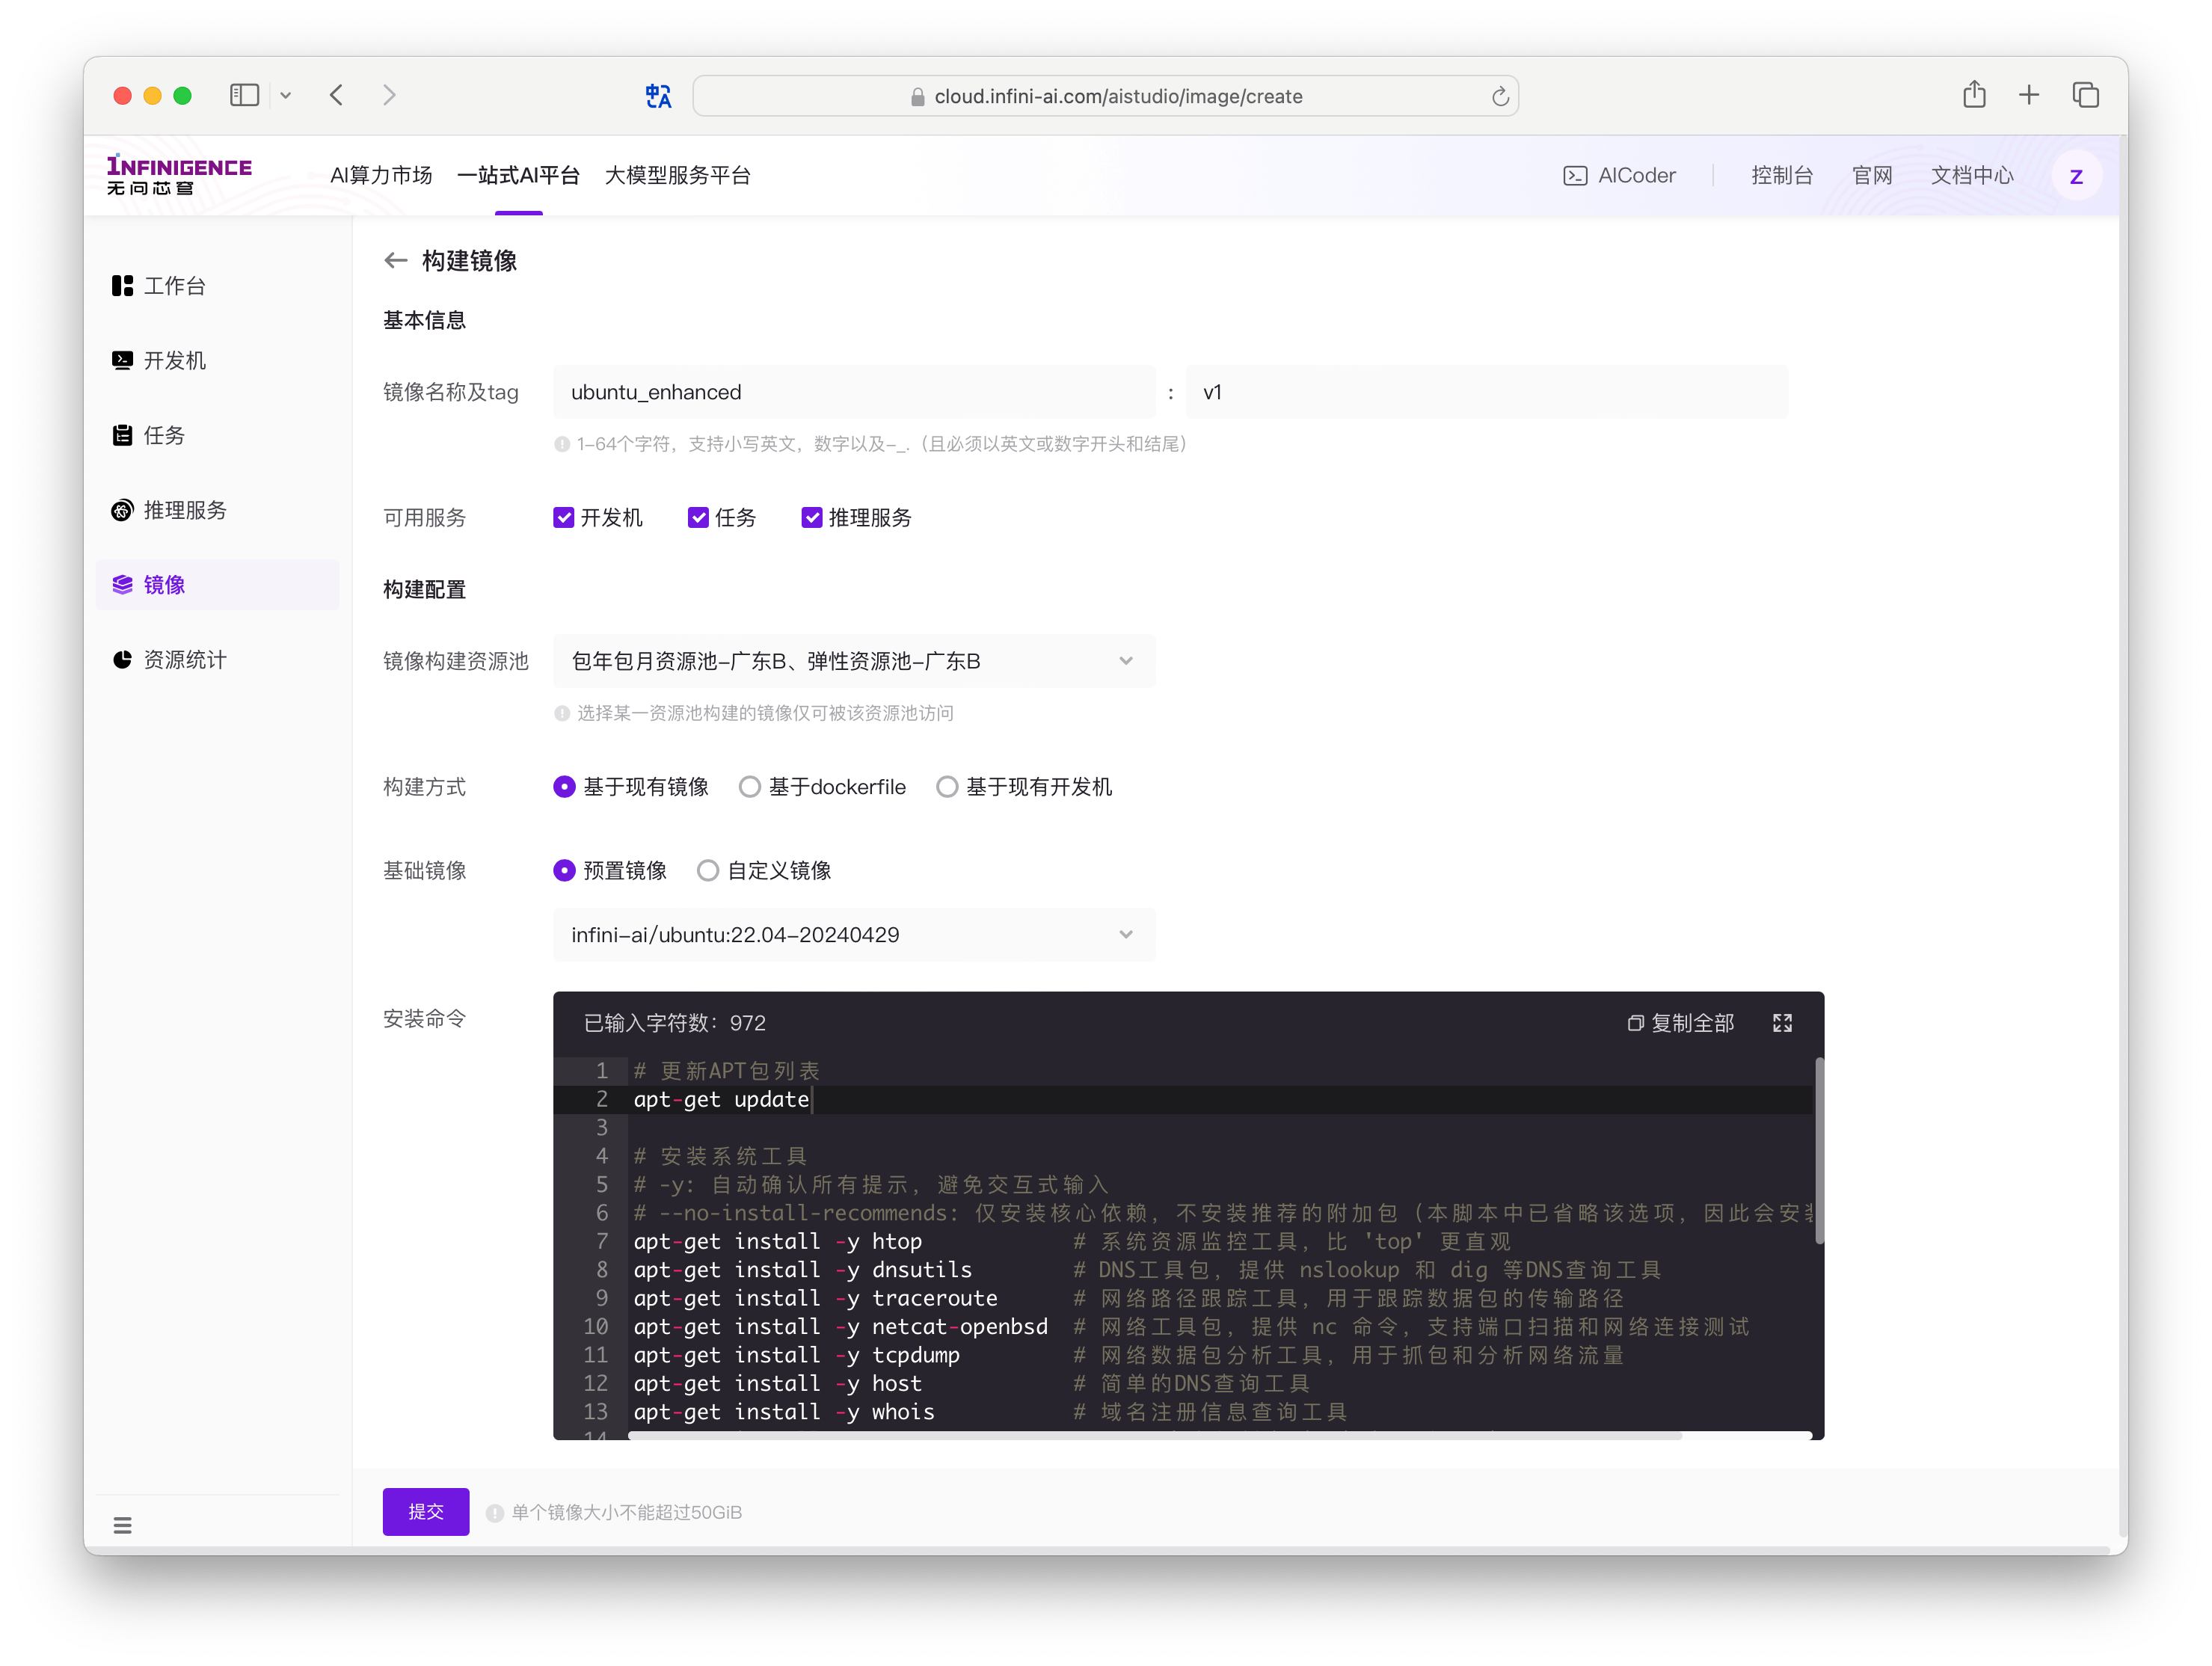Select the 镜像 layers icon
This screenshot has height=1666, width=2212.
[x=122, y=585]
